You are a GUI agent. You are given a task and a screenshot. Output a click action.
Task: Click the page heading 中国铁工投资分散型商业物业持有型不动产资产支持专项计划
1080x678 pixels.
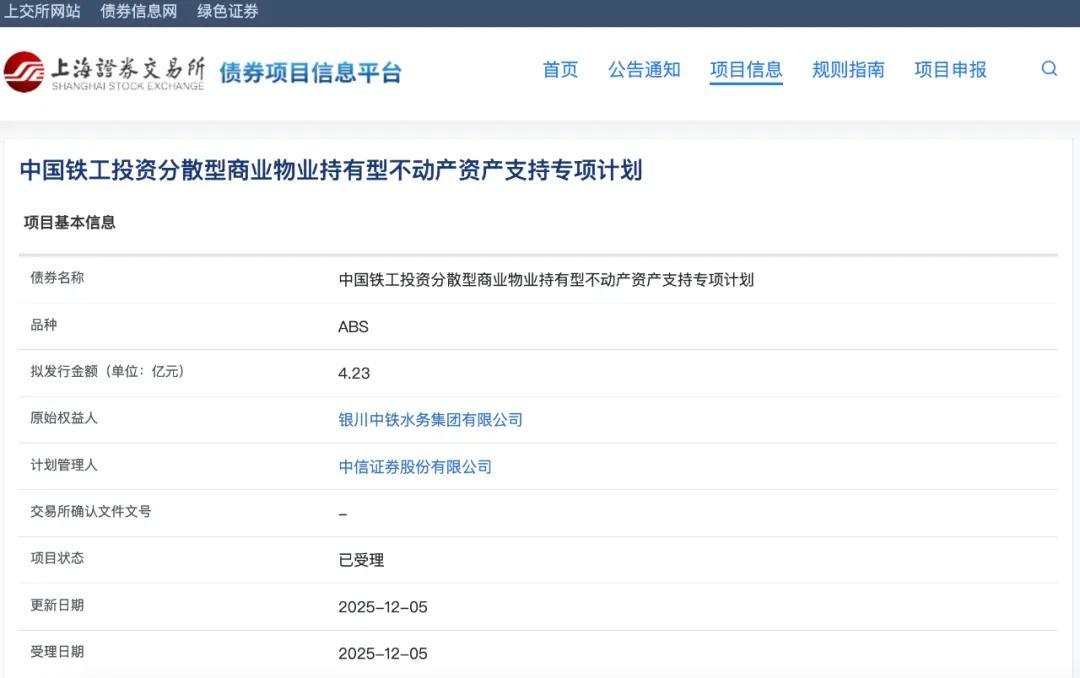point(331,170)
